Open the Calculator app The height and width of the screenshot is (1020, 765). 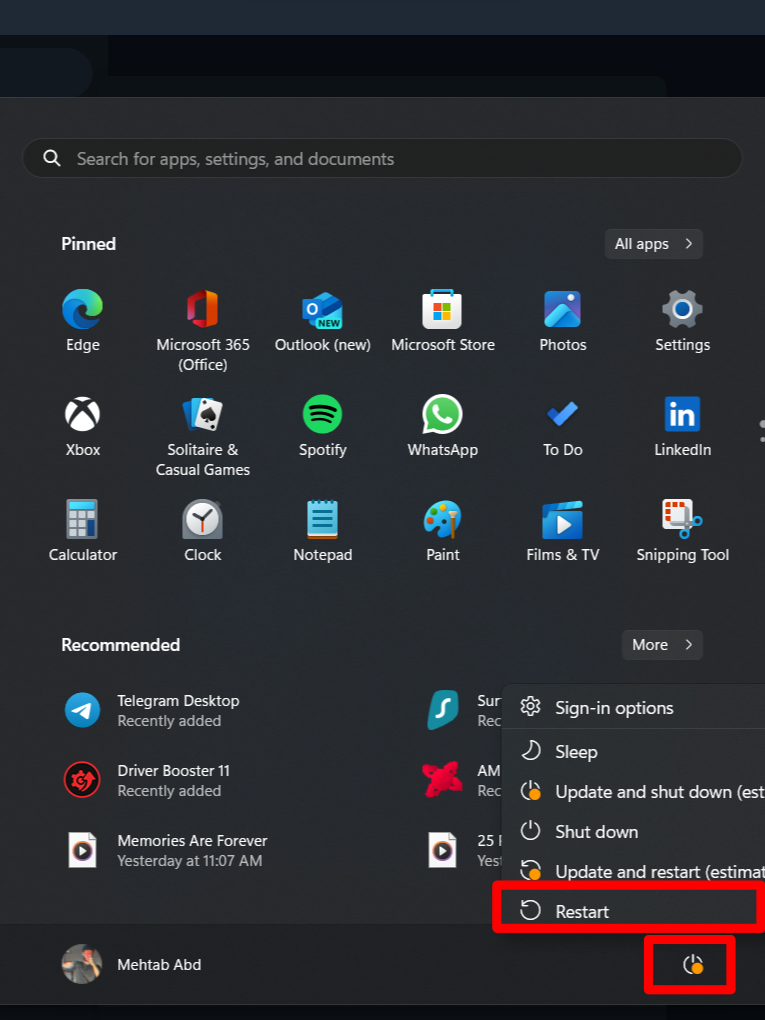click(x=83, y=531)
